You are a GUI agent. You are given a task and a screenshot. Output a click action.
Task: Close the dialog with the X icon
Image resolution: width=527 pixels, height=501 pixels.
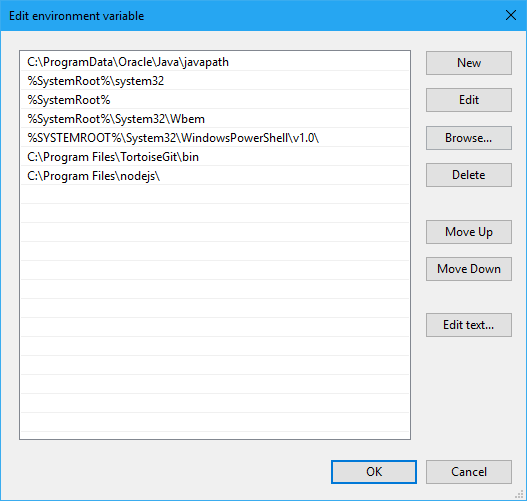click(511, 15)
